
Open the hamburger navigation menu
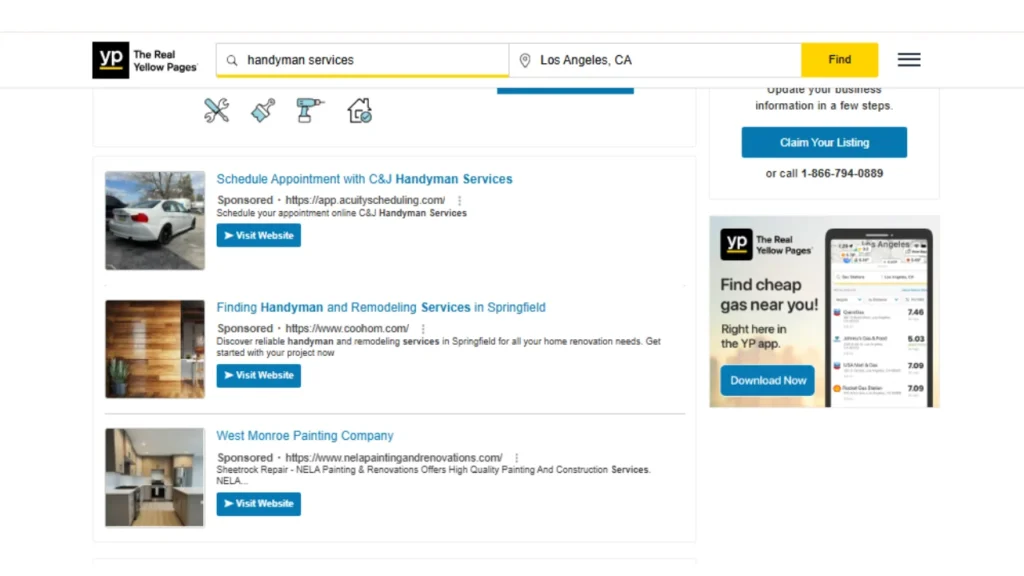tap(908, 59)
